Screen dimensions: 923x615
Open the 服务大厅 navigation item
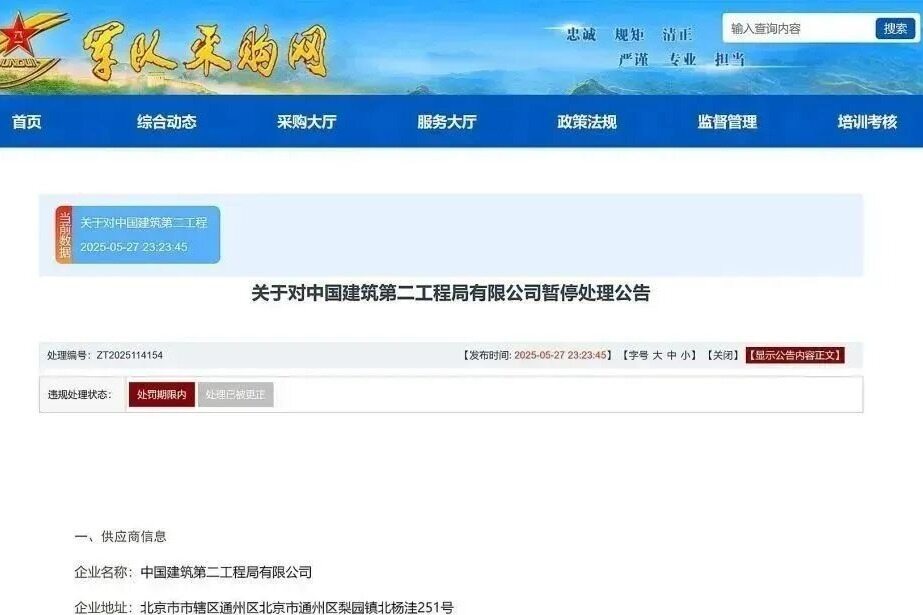447,122
